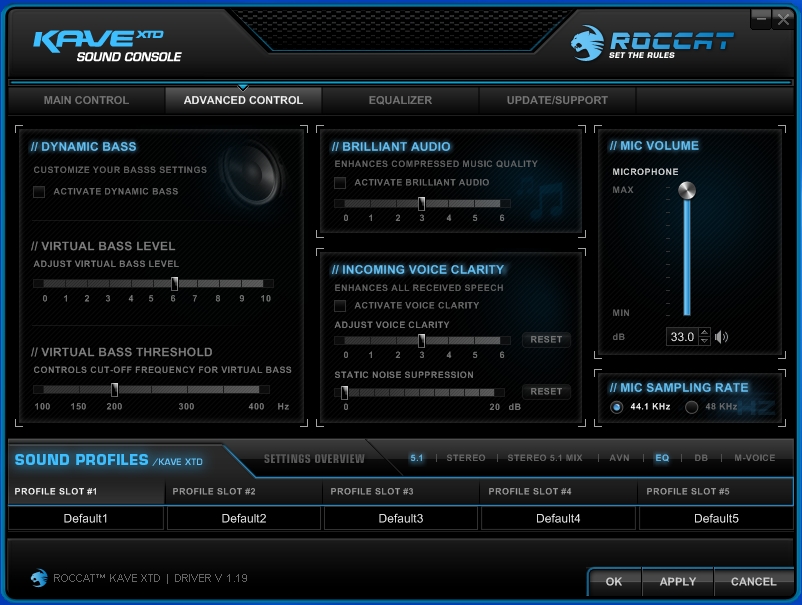
Task: Click the M-VOICE indicator in settings overview
Action: coord(754,458)
